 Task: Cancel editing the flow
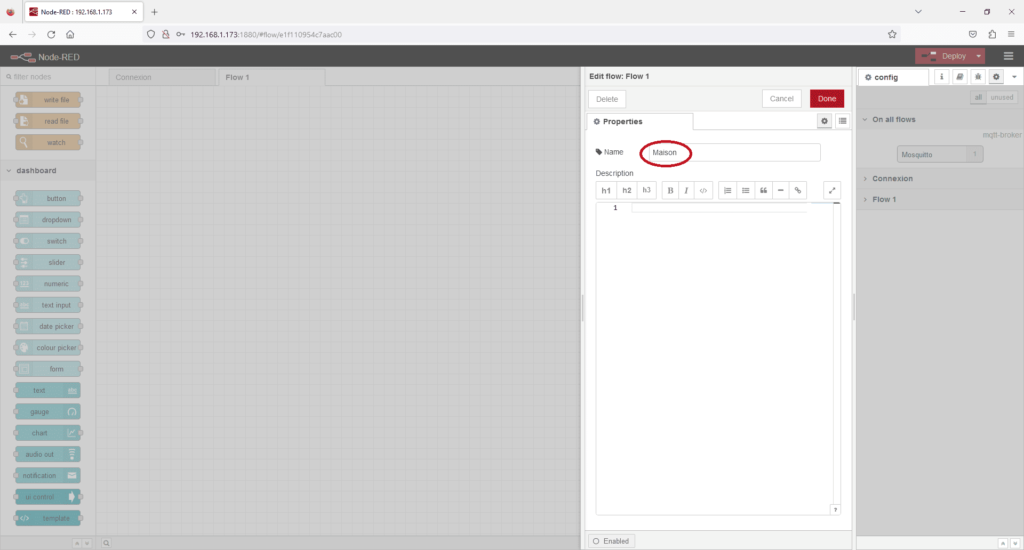(782, 99)
